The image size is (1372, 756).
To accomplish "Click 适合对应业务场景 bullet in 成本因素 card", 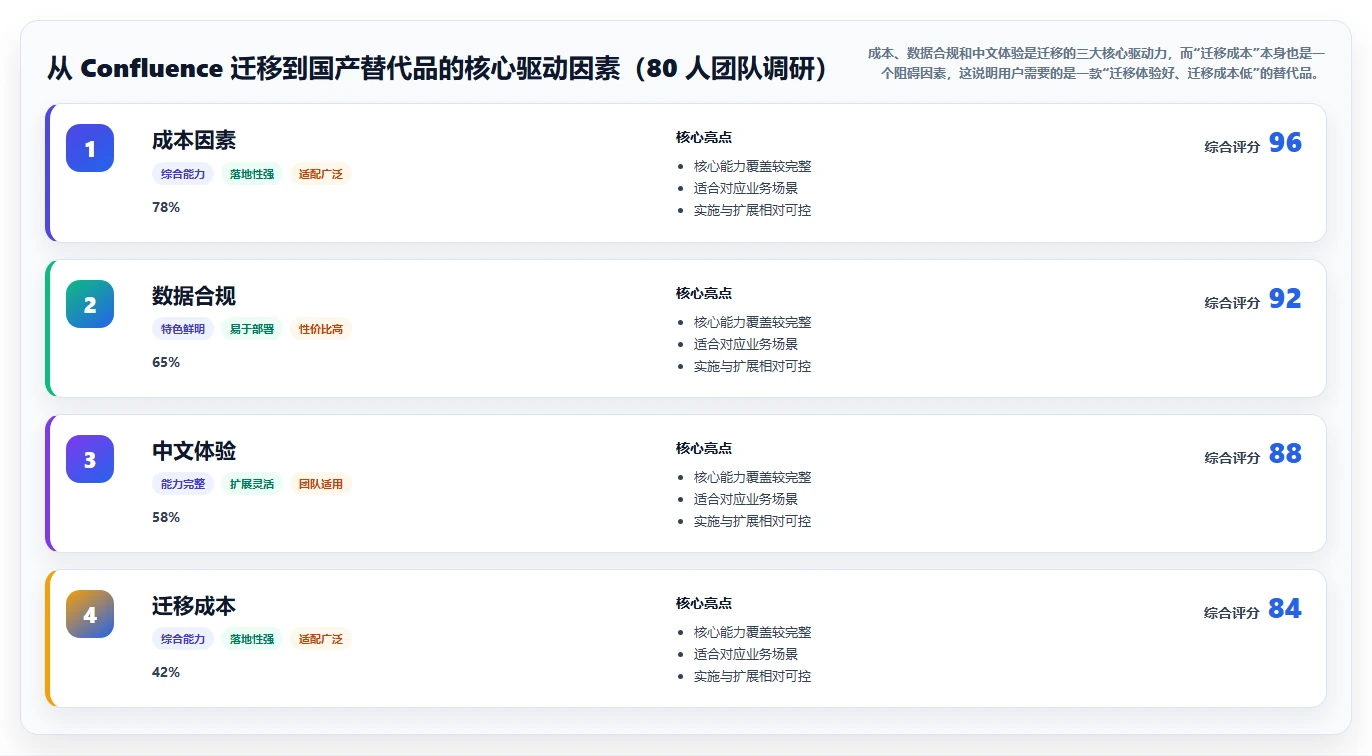I will point(746,188).
